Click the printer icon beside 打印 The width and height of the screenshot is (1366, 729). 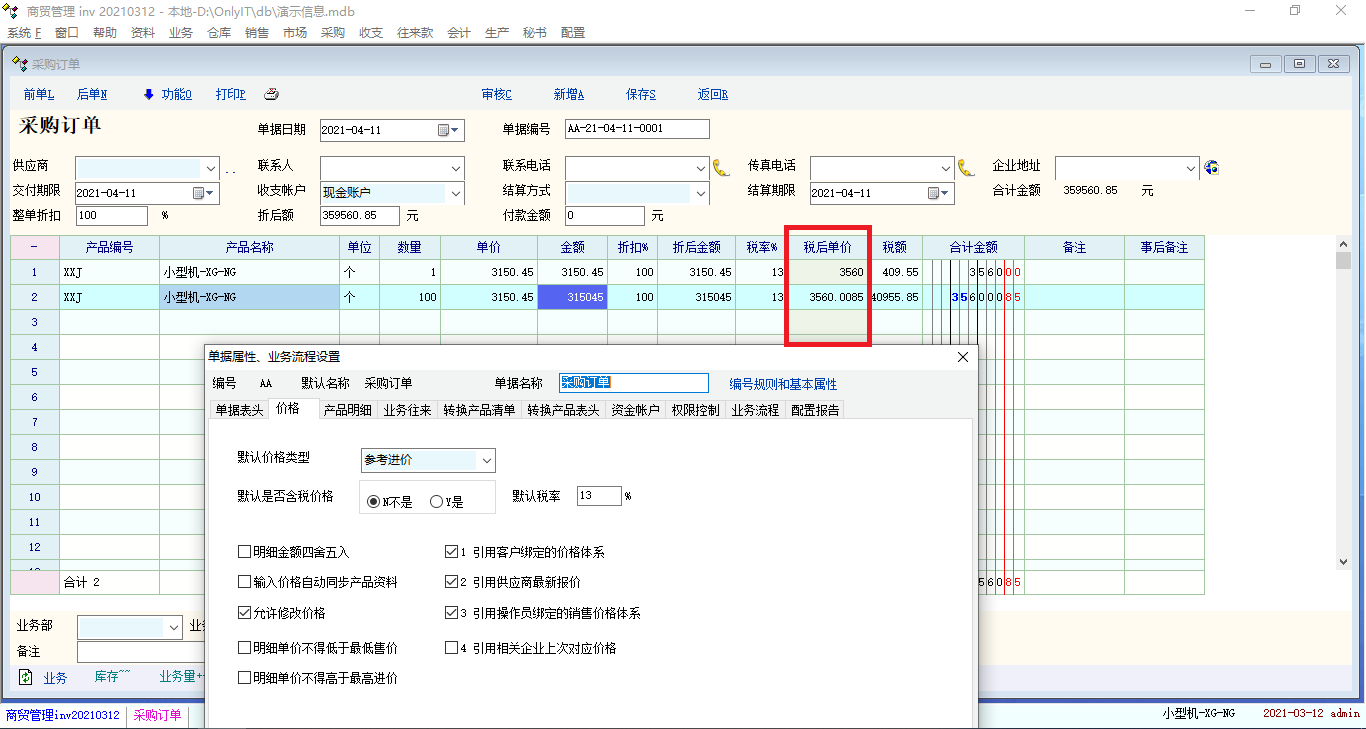point(271,95)
